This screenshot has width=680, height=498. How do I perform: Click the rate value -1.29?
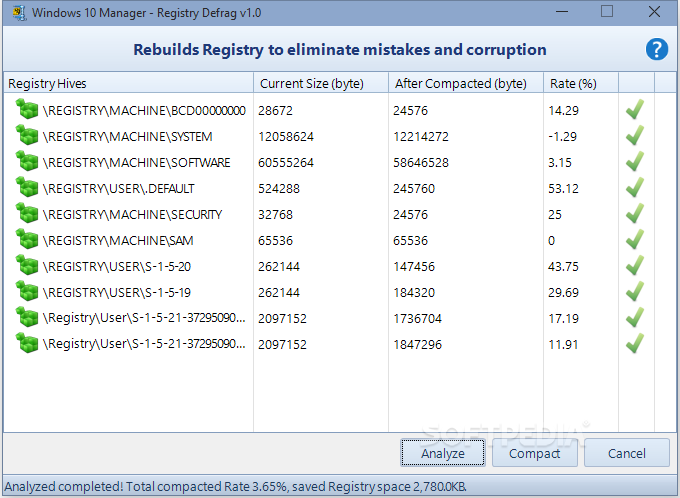click(562, 137)
